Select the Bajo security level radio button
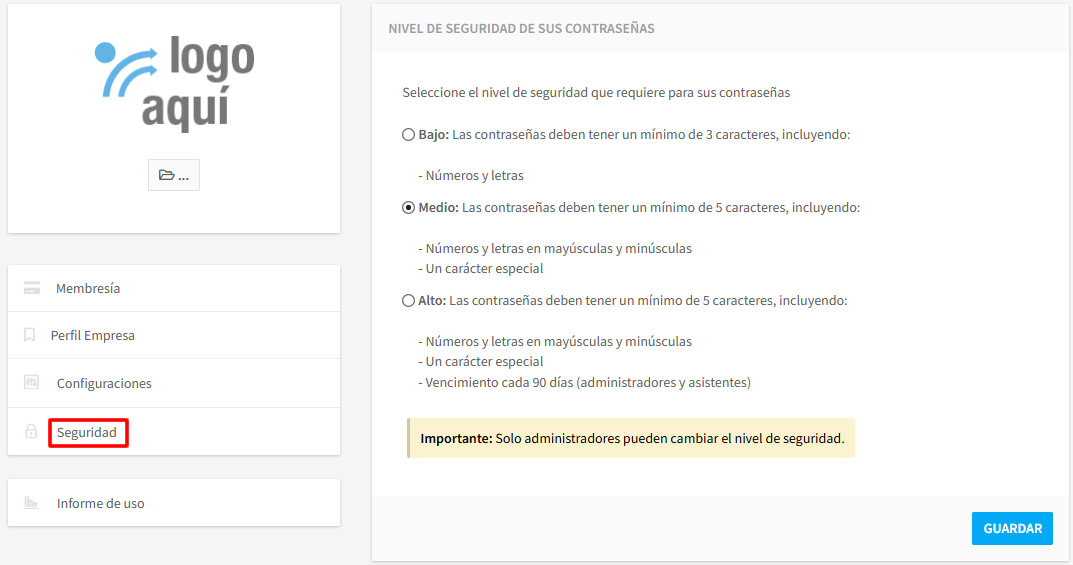1073x565 pixels. click(408, 134)
